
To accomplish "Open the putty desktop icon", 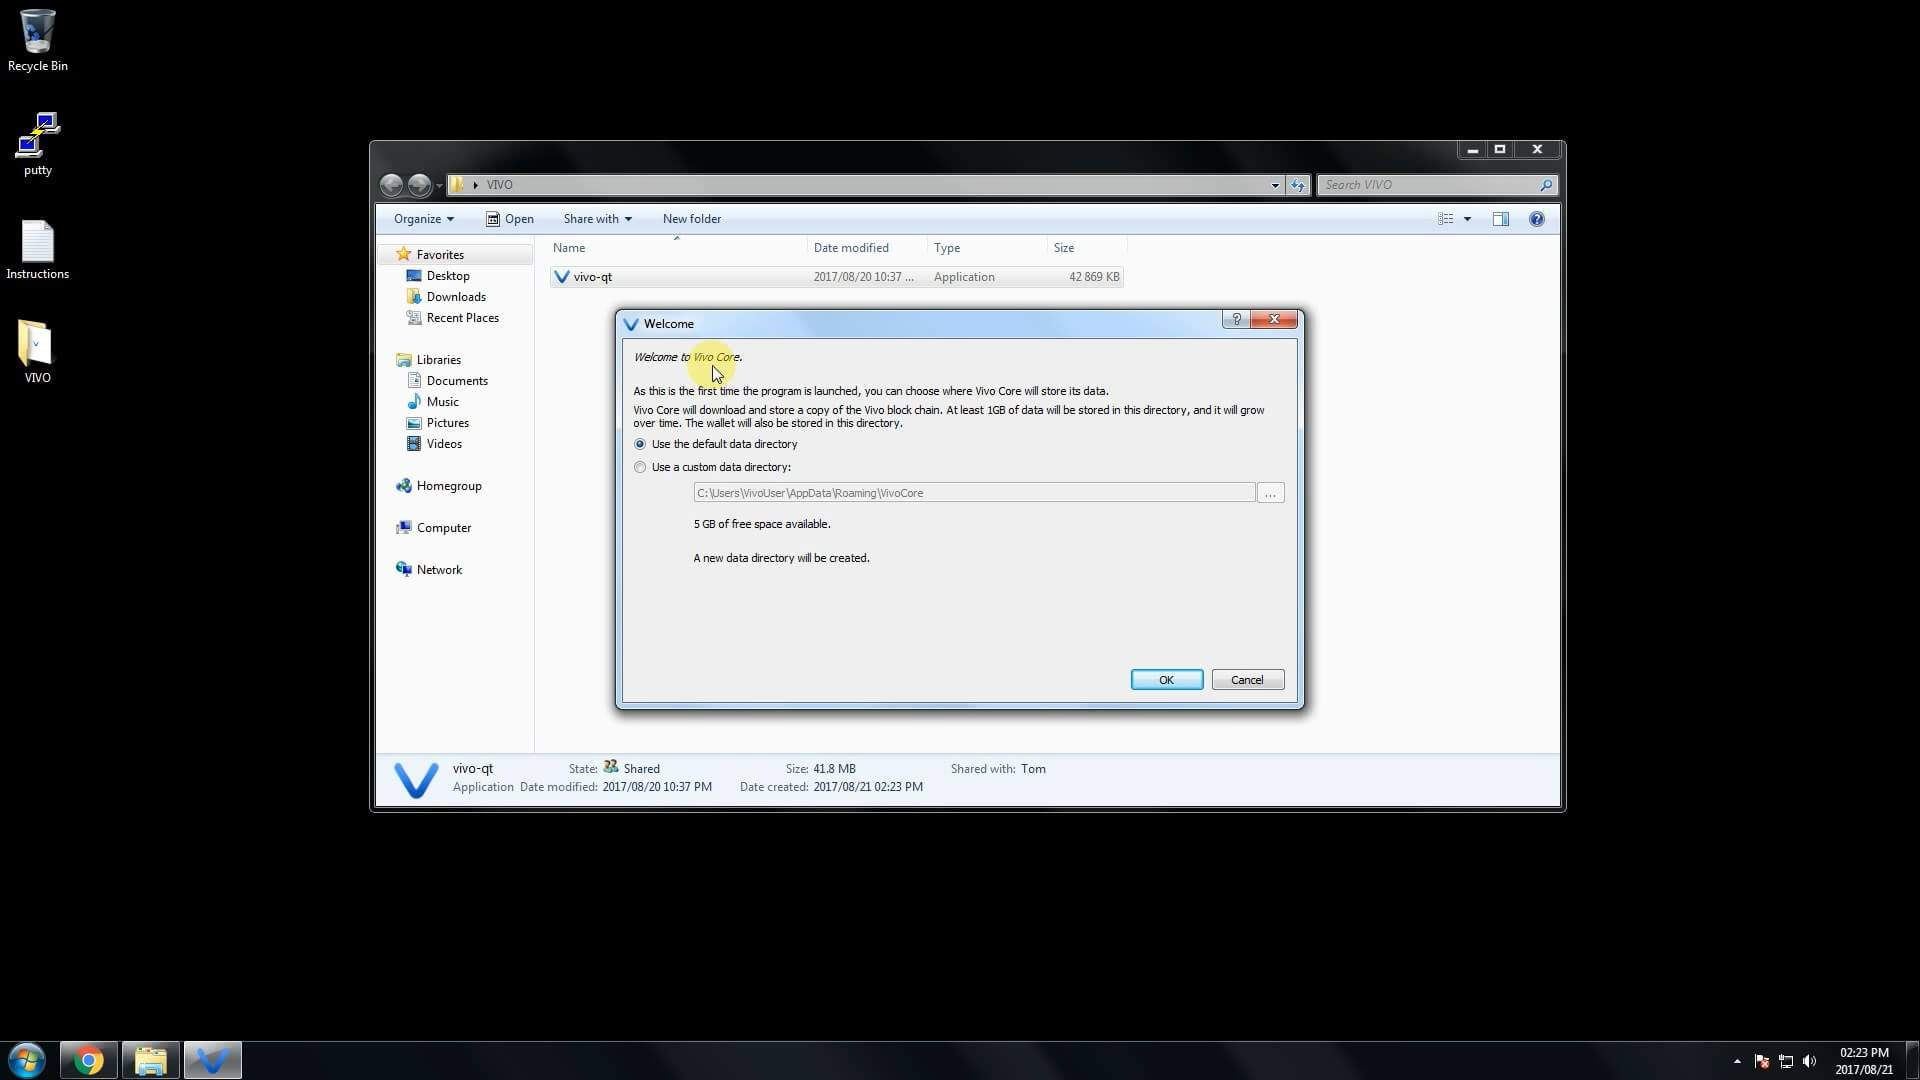I will coord(37,138).
